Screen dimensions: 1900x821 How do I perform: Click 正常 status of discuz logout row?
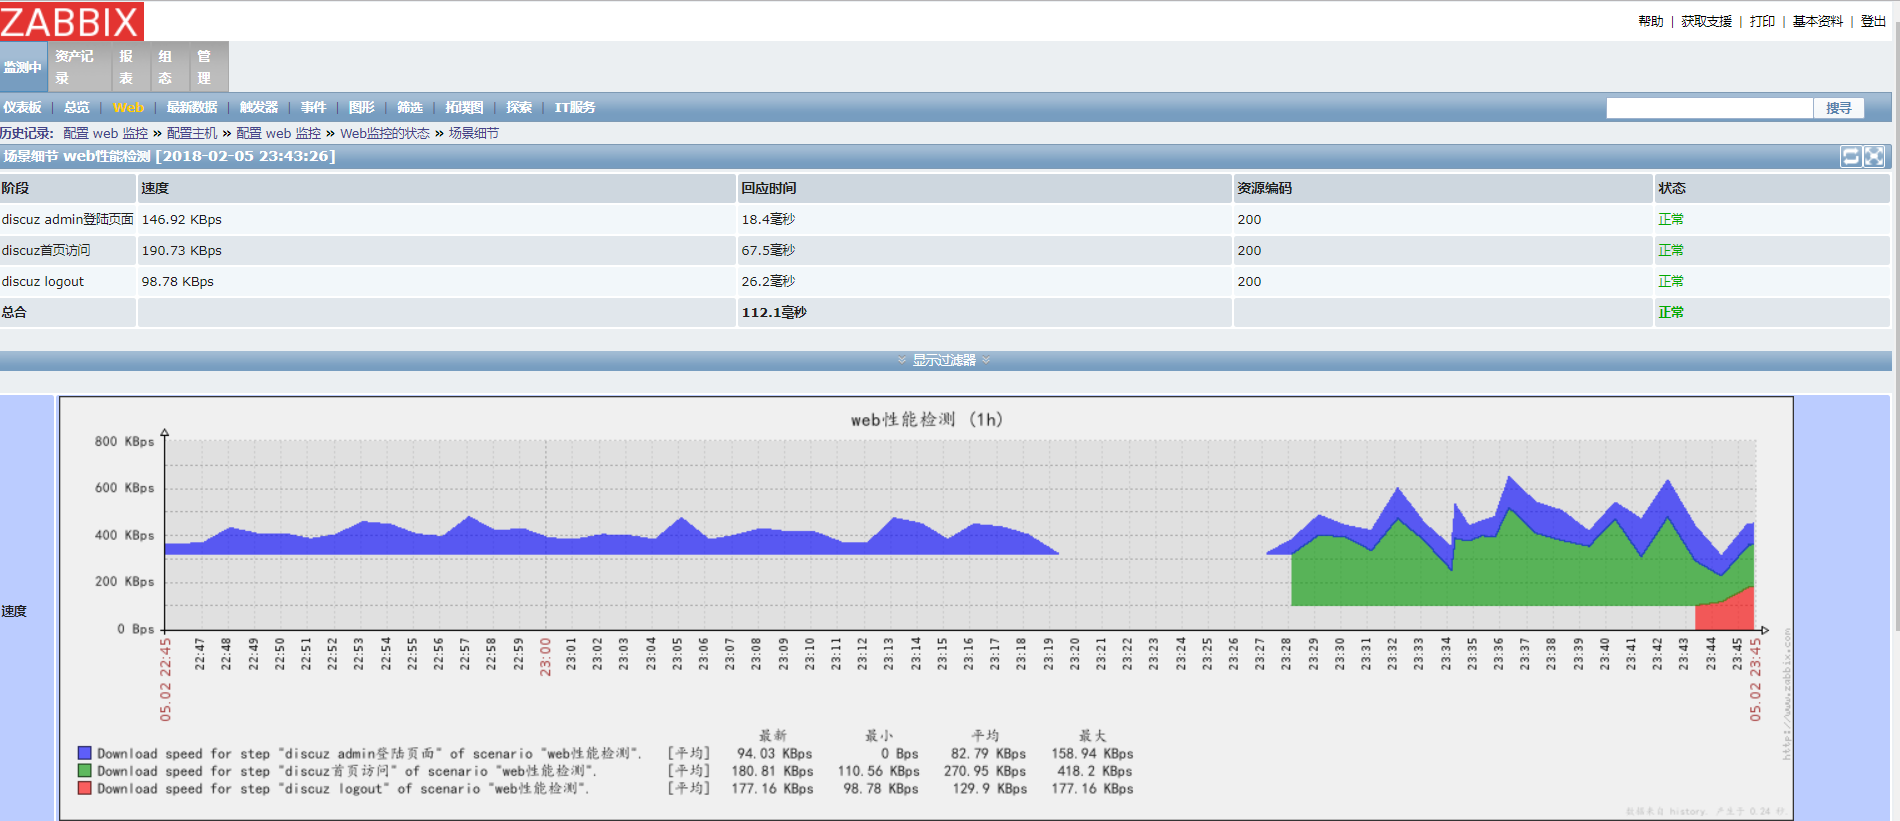click(1671, 281)
